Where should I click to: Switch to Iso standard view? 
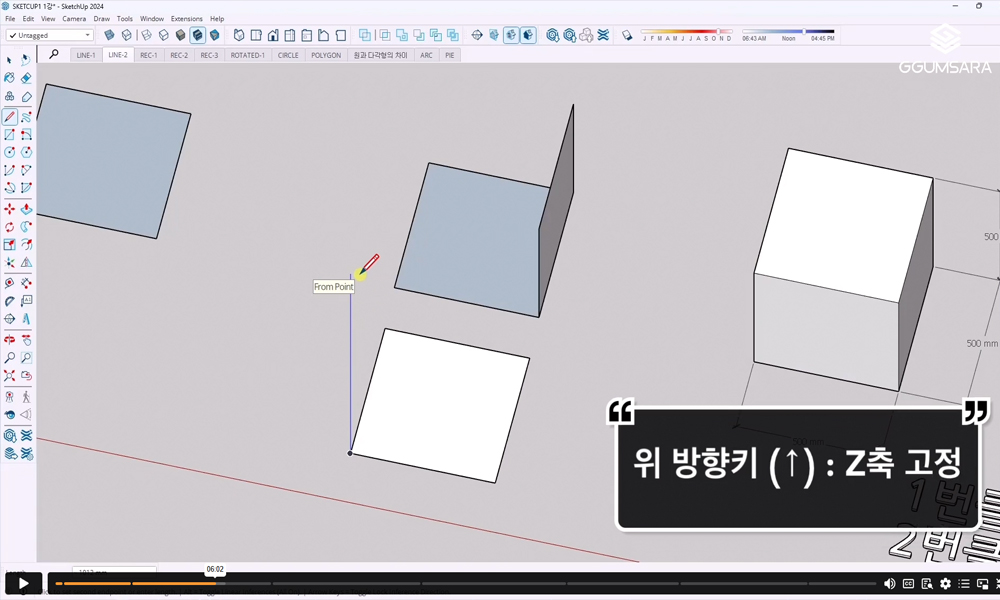(x=239, y=35)
